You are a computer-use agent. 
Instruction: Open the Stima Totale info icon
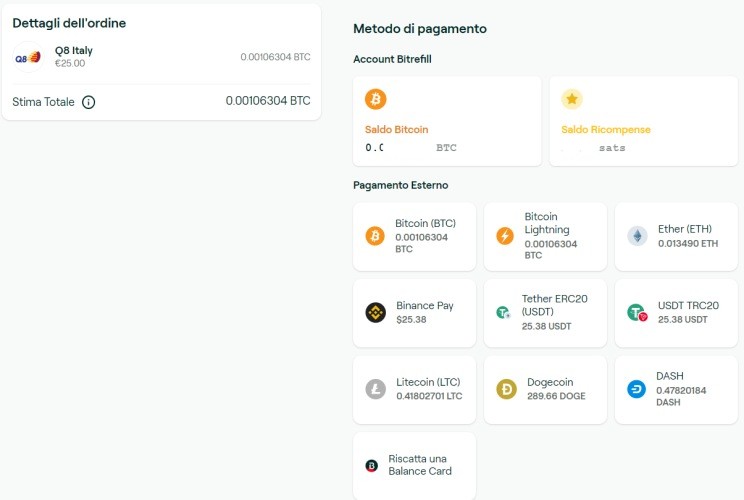point(89,102)
